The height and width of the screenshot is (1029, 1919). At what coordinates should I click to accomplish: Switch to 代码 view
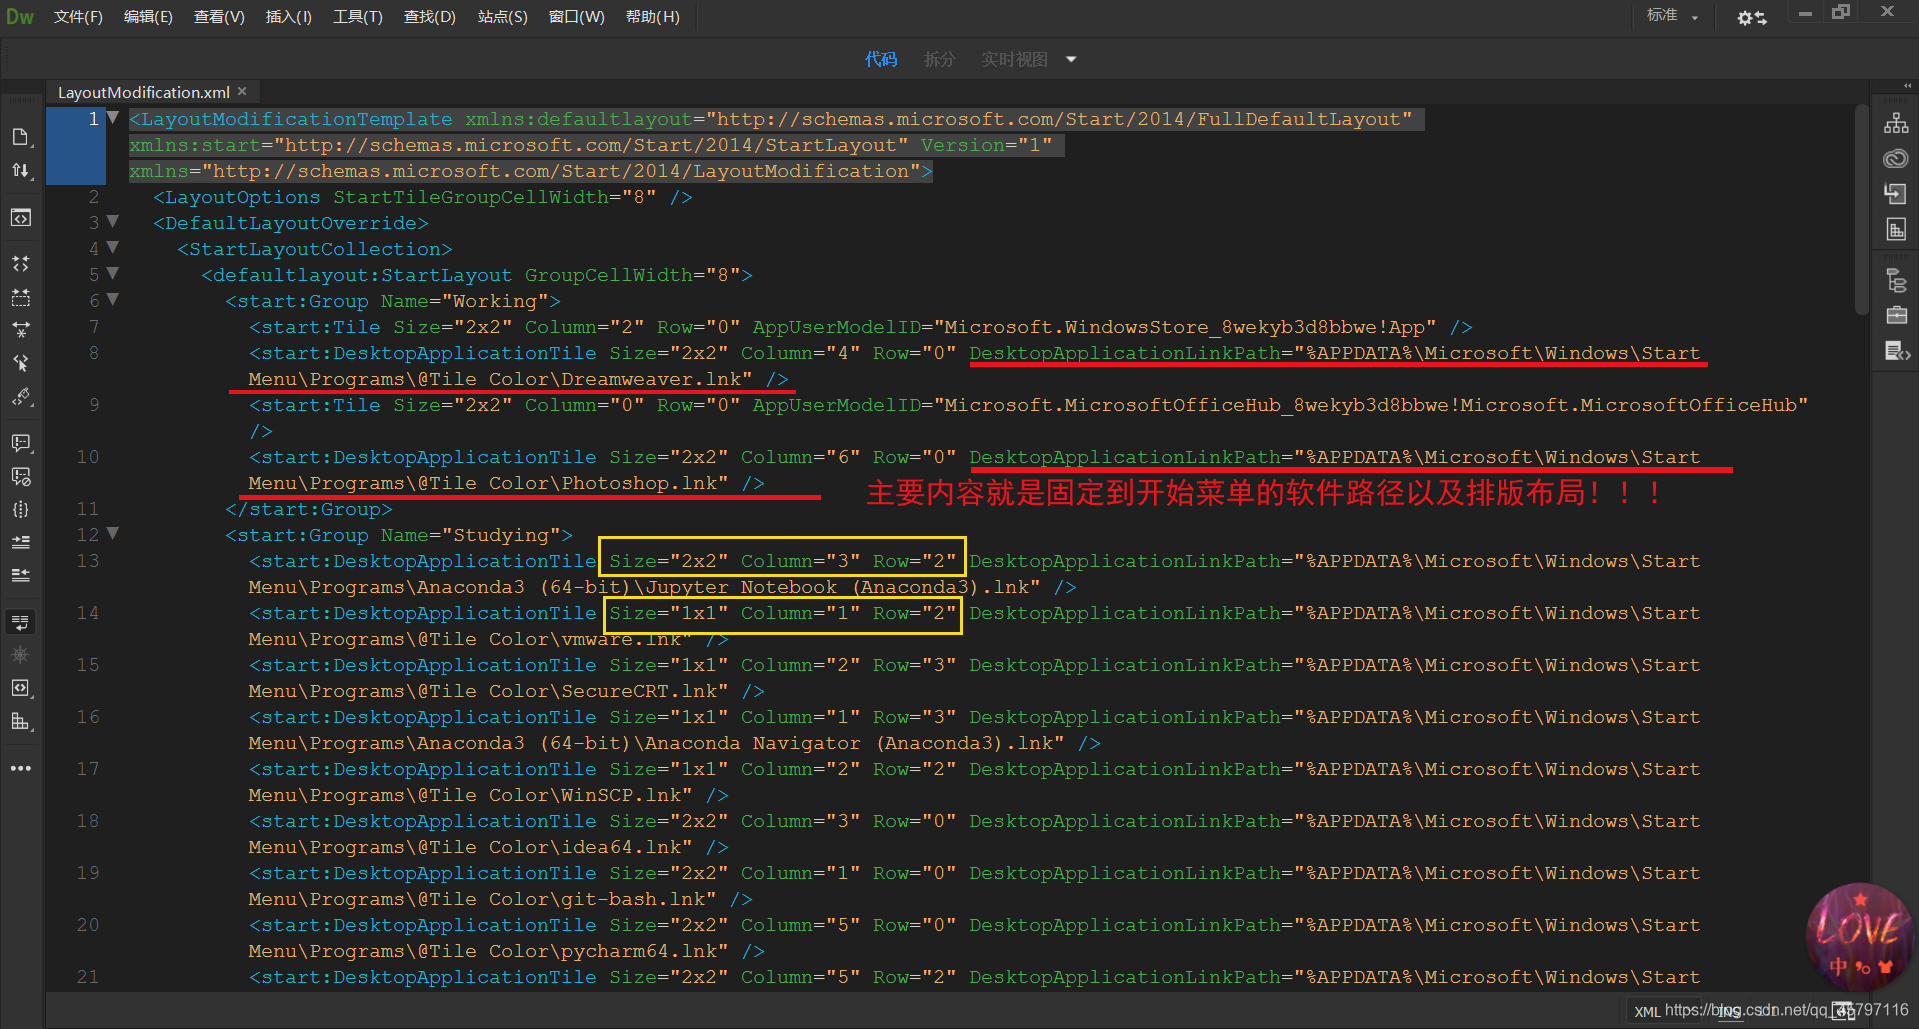[881, 59]
